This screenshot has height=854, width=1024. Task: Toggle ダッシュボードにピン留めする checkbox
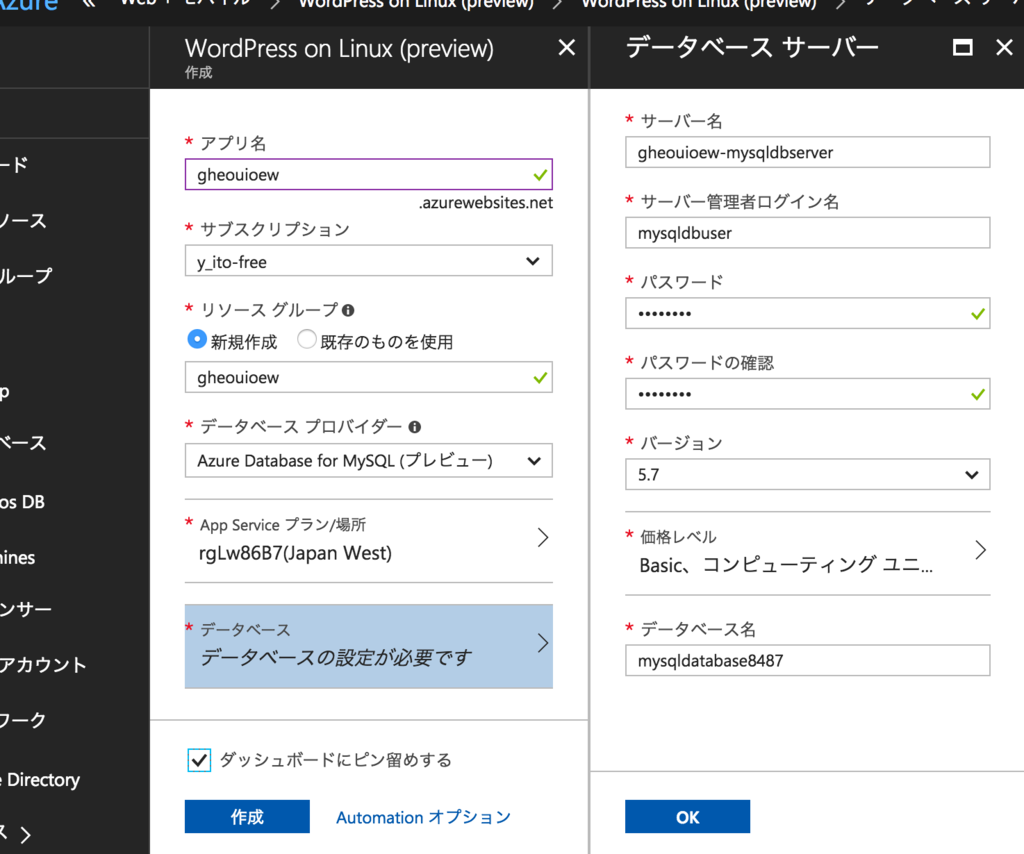tap(199, 760)
